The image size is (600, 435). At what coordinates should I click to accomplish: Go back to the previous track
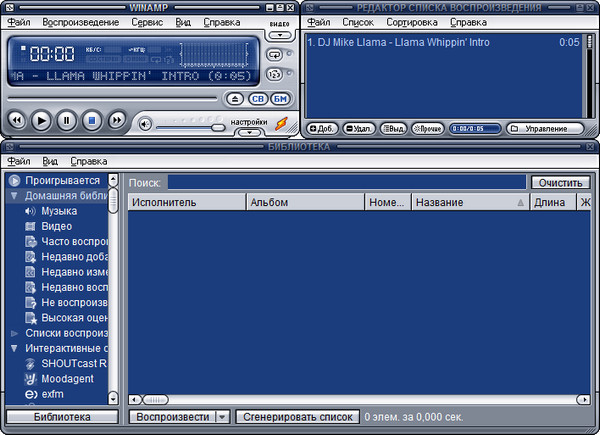(16, 120)
